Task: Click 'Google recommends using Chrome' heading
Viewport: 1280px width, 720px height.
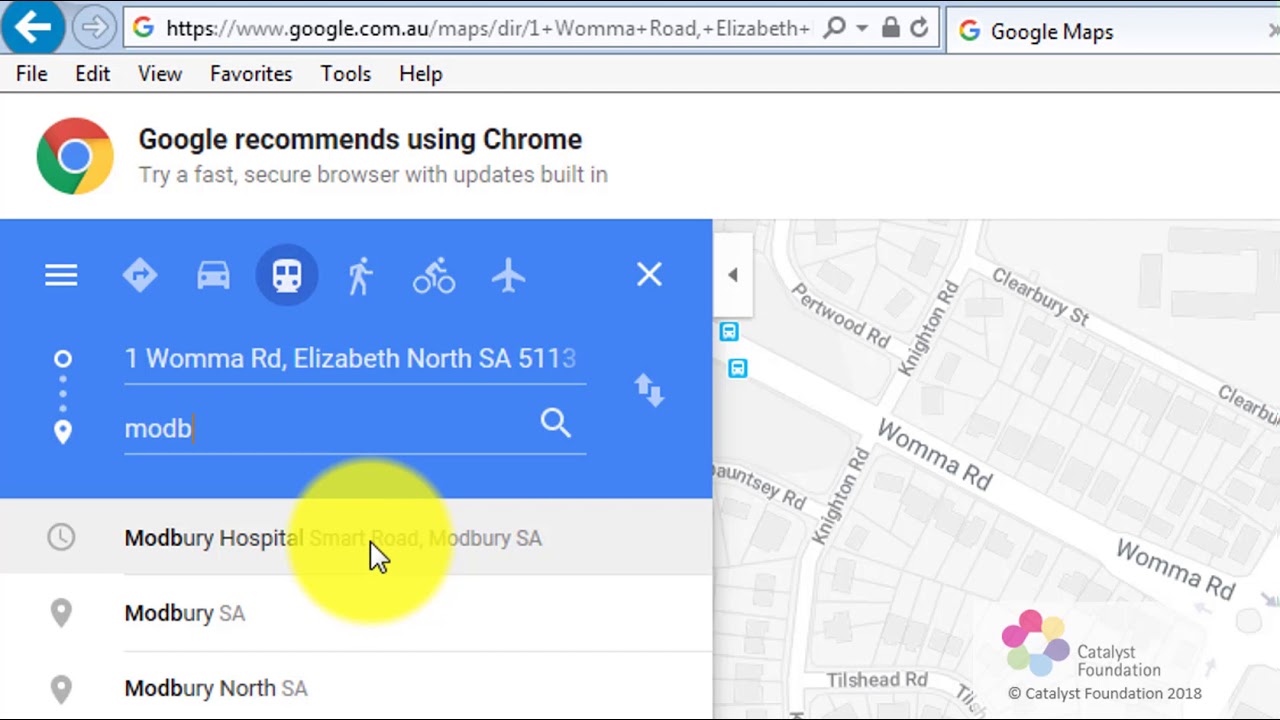Action: (x=360, y=139)
